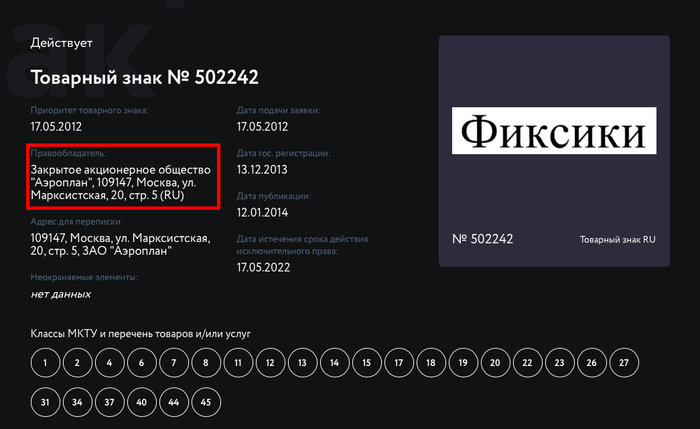Select MKTU class 44 circle

(x=174, y=402)
